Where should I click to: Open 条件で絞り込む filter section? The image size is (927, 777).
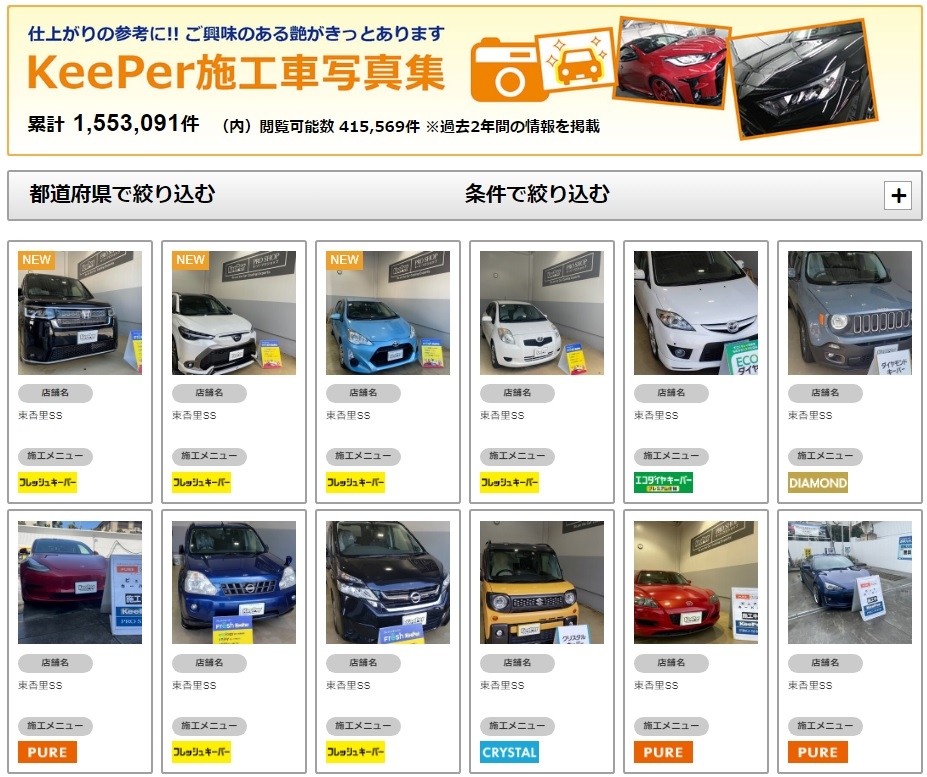click(x=537, y=194)
